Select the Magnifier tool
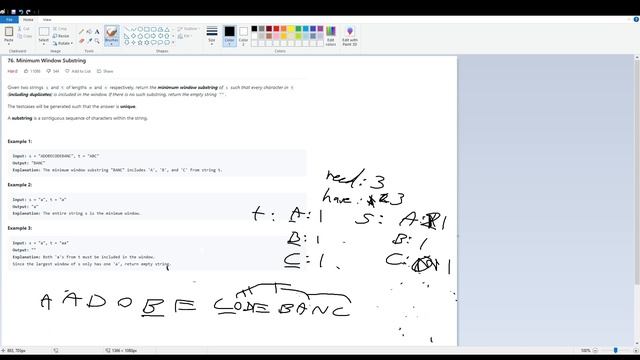Image resolution: width=640 pixels, height=360 pixels. click(x=97, y=41)
